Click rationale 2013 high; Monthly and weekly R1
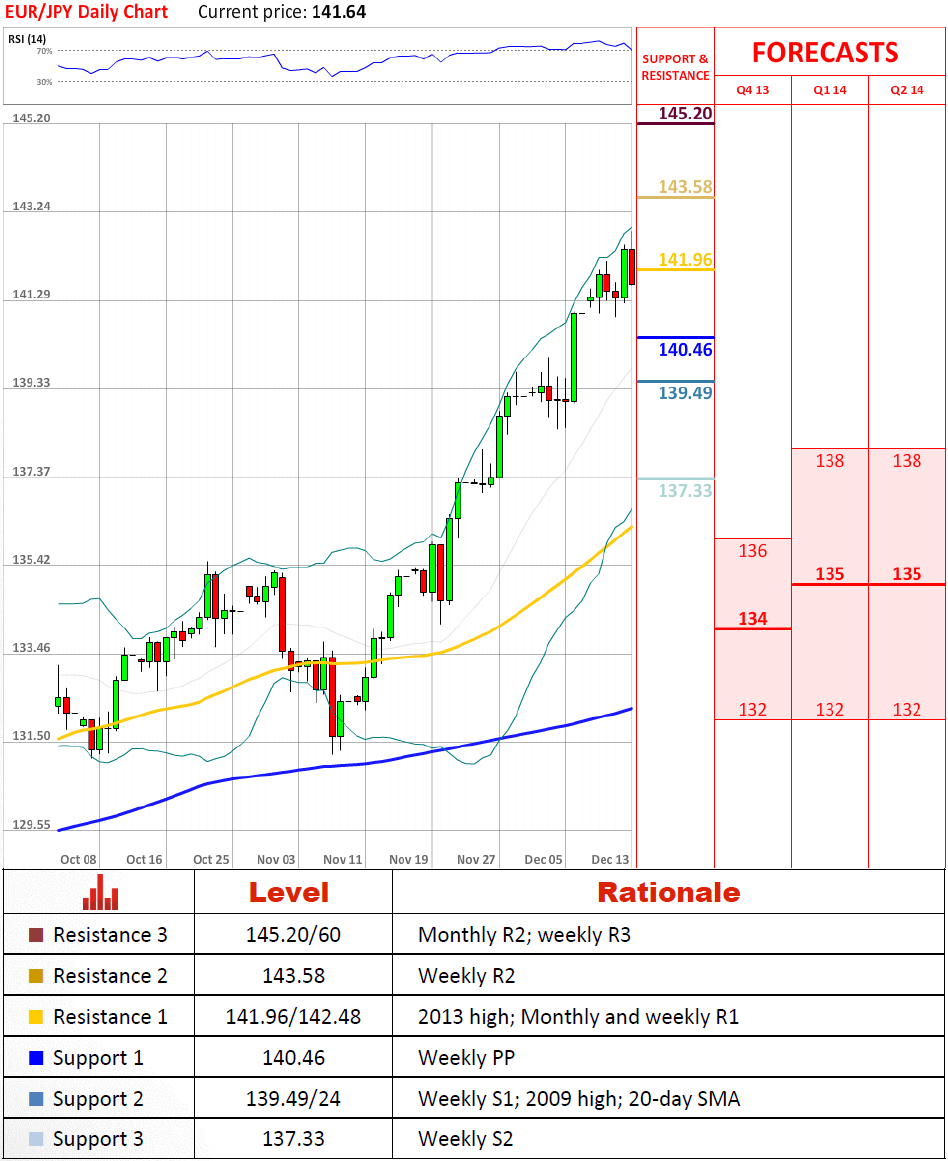This screenshot has height=1161, width=948. coord(578,1017)
